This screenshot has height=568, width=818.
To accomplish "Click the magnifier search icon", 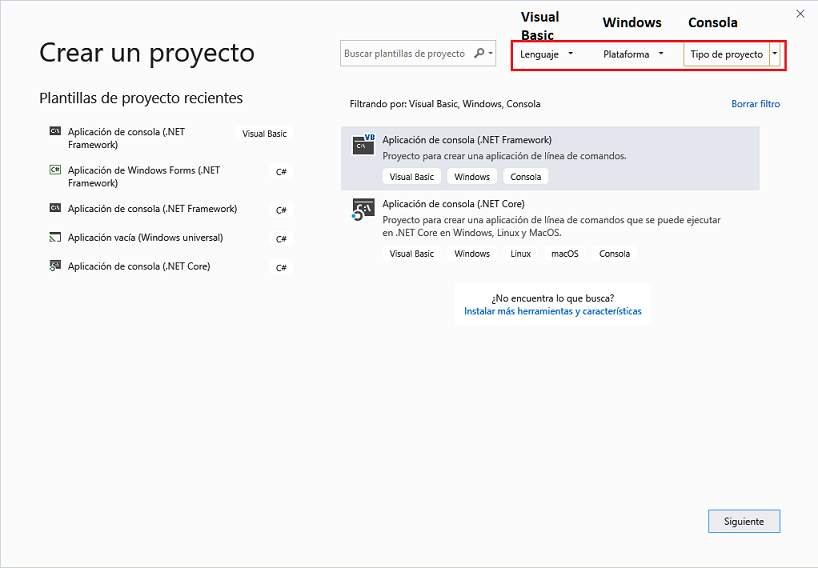I will pyautogui.click(x=480, y=54).
